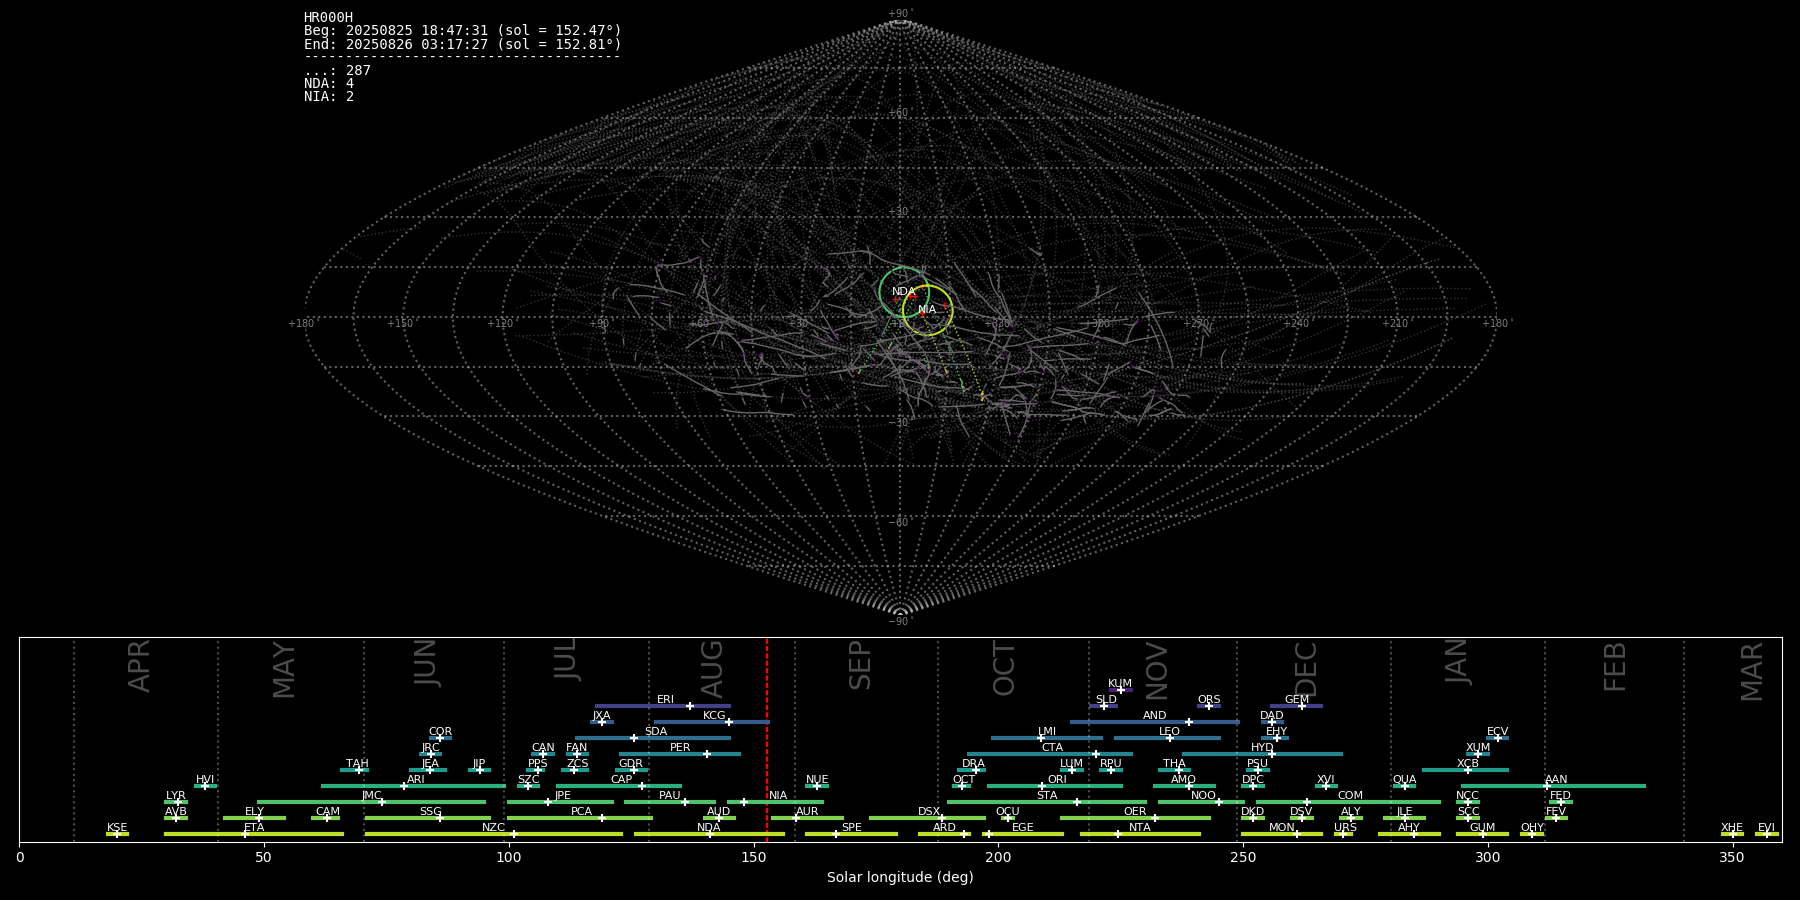This screenshot has height=900, width=1800.
Task: Click the URS shower label
Action: tap(1345, 828)
